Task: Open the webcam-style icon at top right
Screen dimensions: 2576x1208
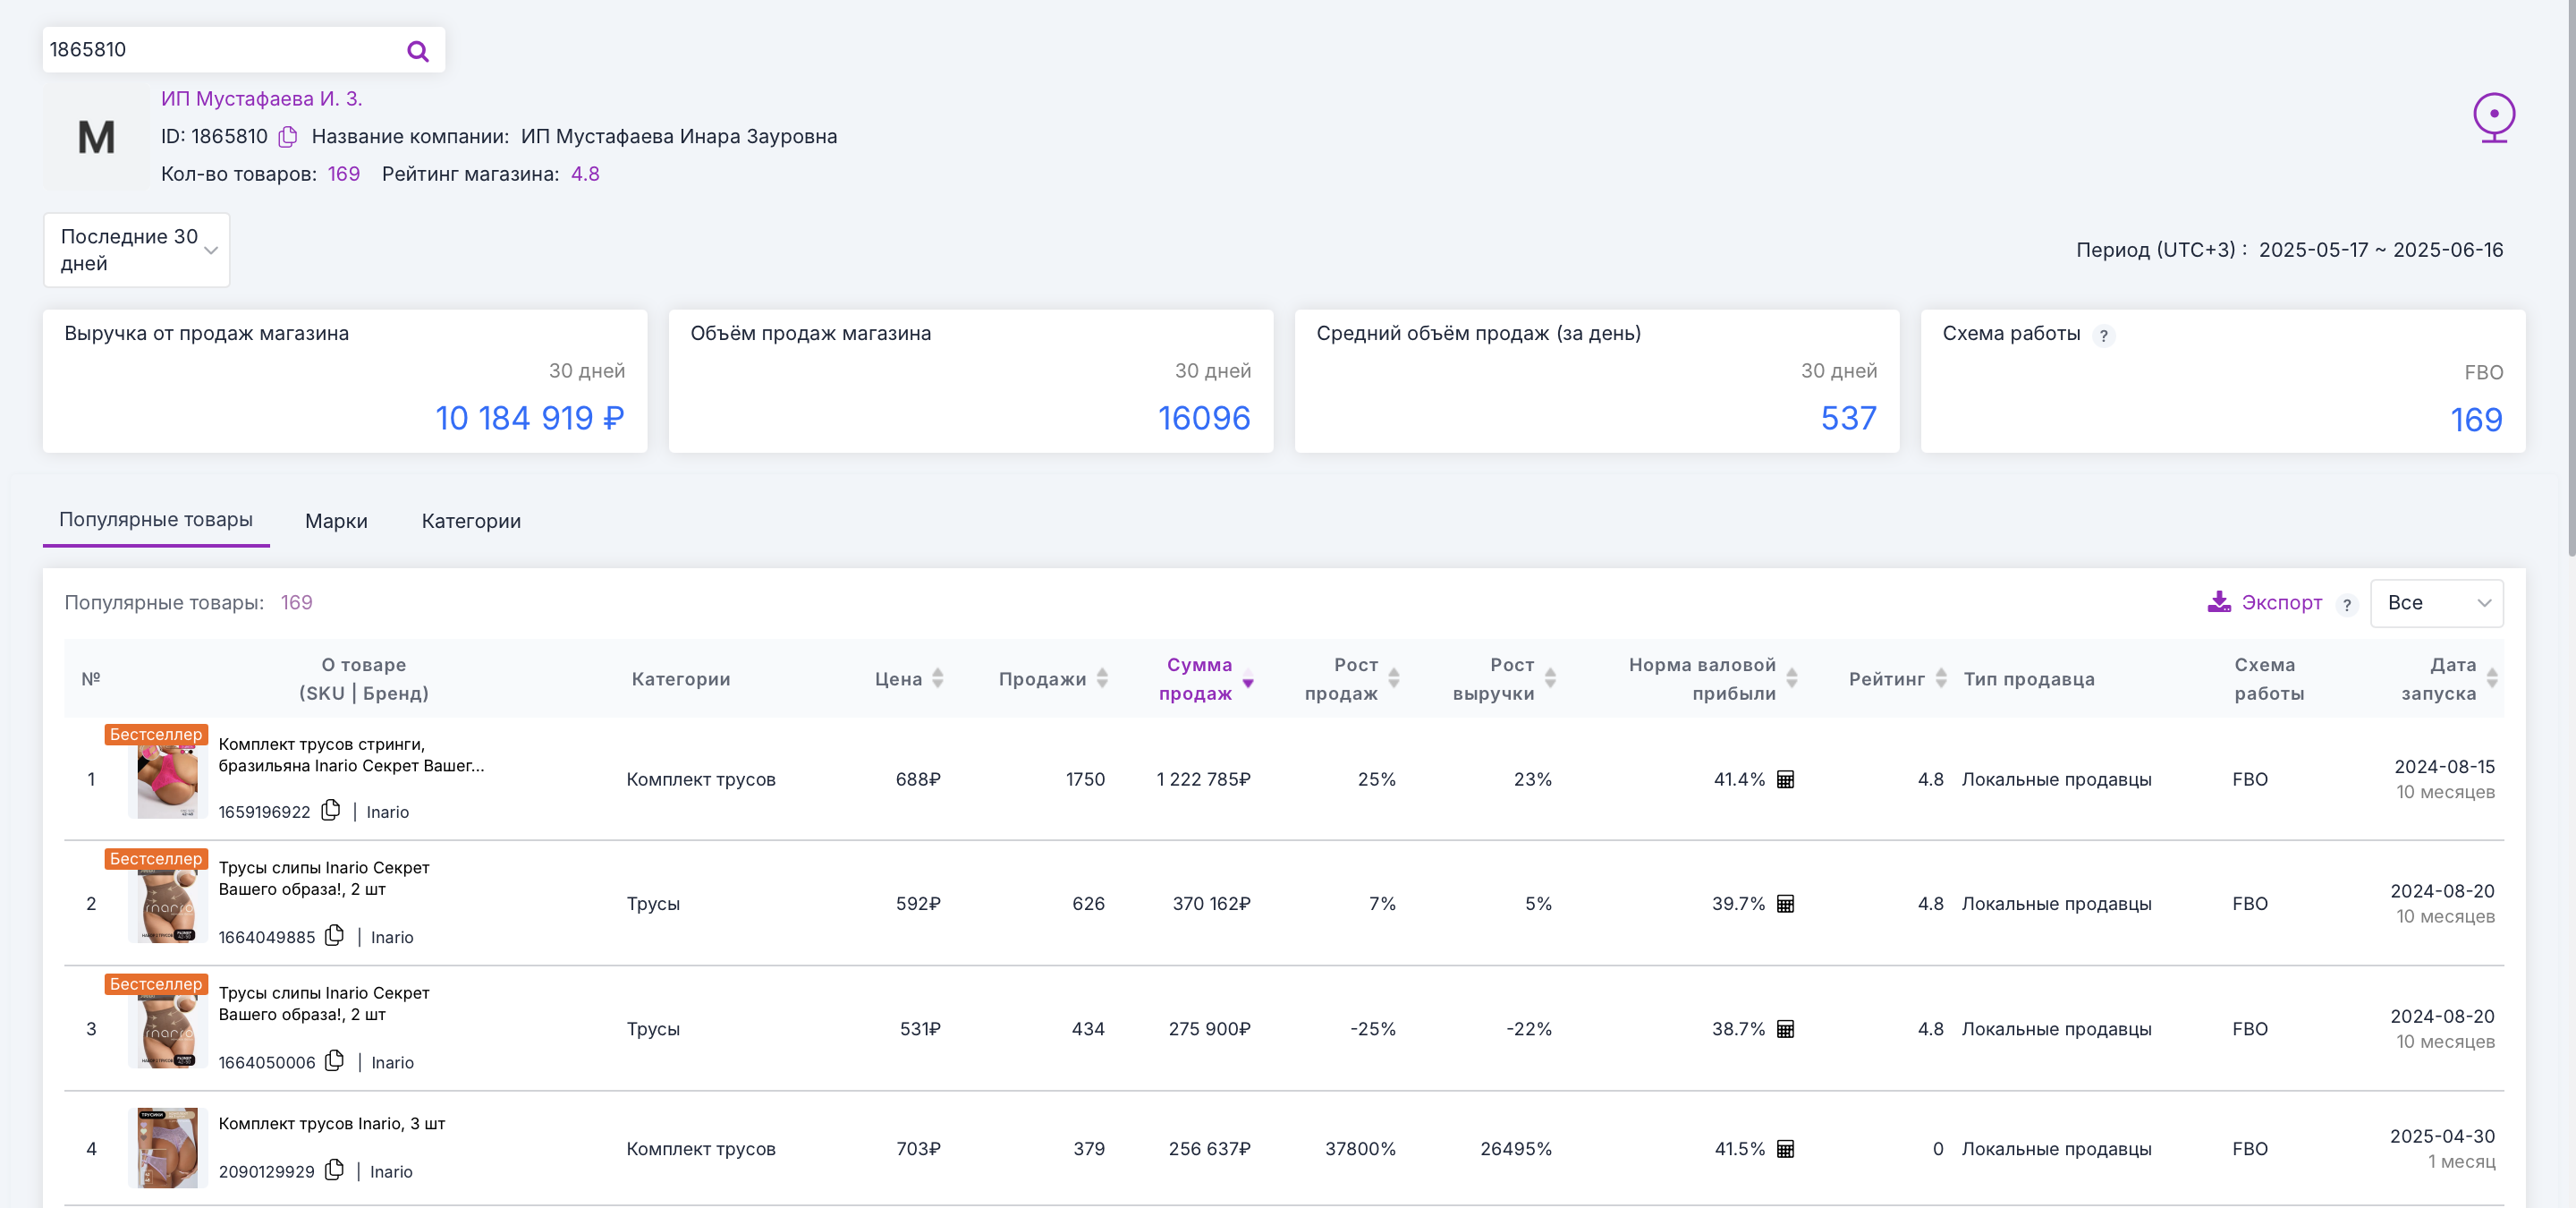Action: coord(2494,118)
